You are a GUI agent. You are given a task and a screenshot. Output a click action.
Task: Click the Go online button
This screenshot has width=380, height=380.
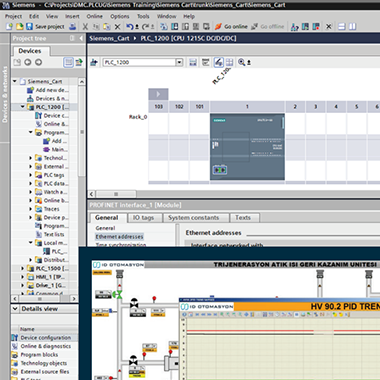[231, 26]
